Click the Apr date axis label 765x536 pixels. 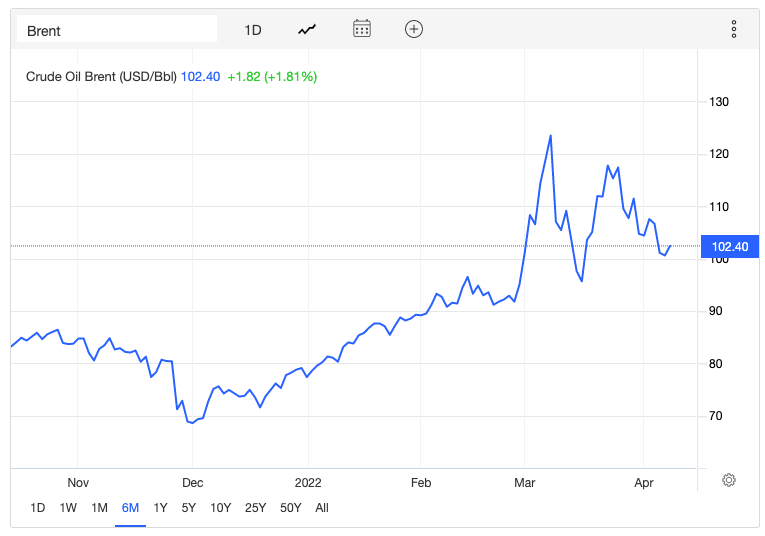point(644,483)
